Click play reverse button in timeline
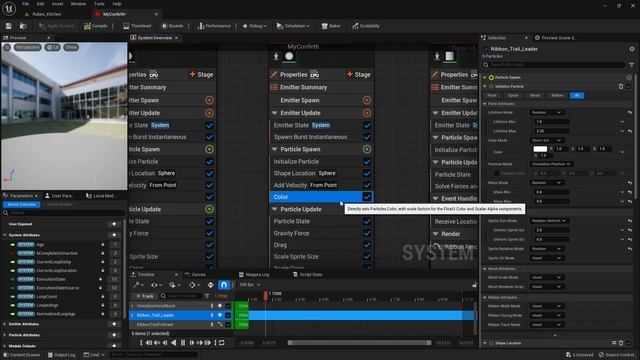 174,342
